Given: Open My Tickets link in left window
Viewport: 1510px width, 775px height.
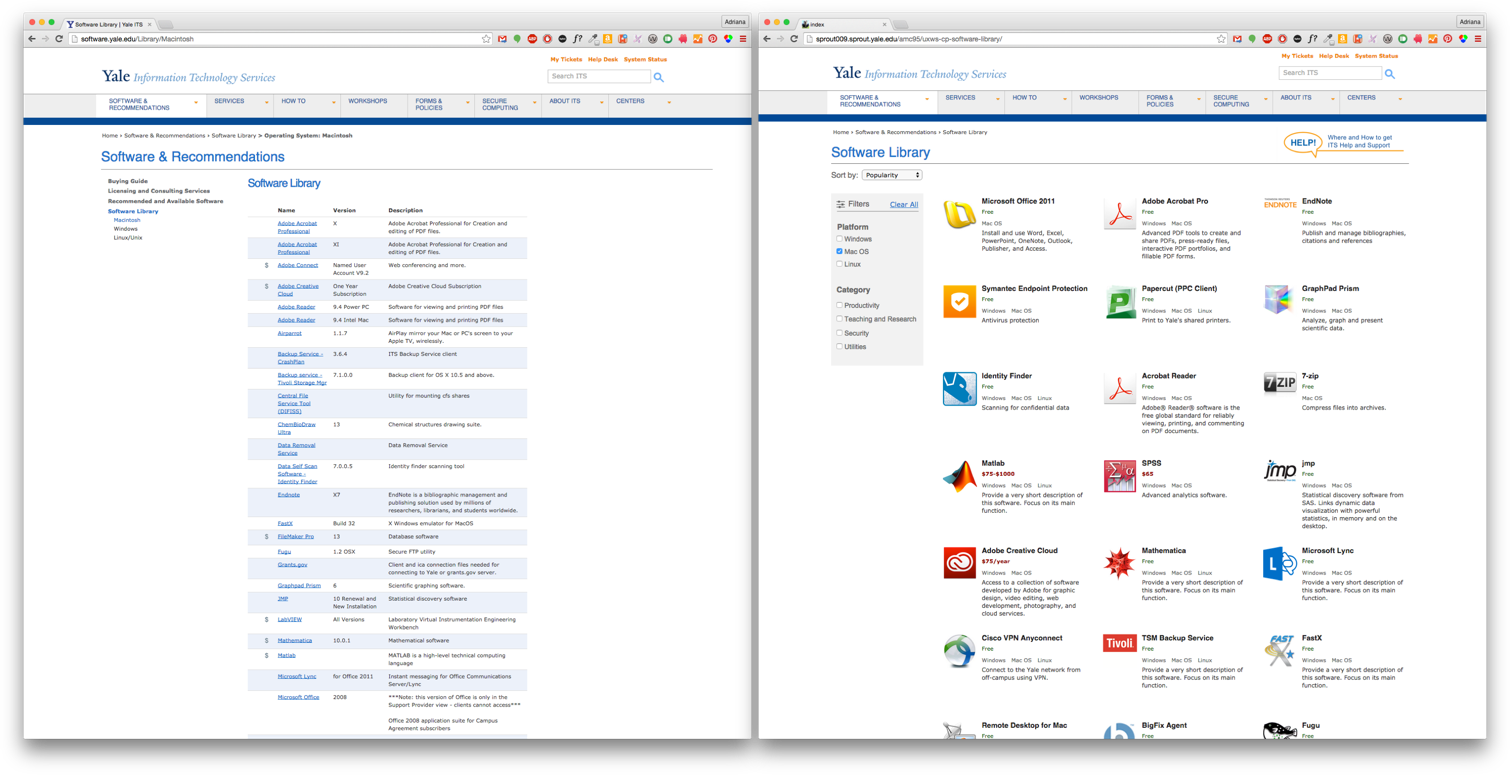Looking at the screenshot, I should pyautogui.click(x=566, y=60).
